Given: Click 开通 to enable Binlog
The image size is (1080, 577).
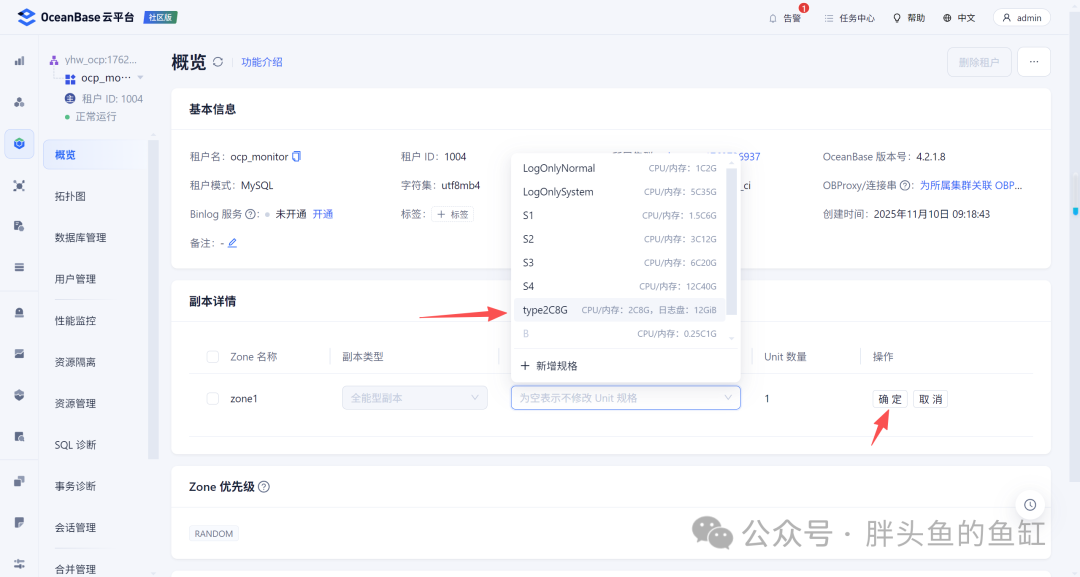Looking at the screenshot, I should pyautogui.click(x=322, y=214).
